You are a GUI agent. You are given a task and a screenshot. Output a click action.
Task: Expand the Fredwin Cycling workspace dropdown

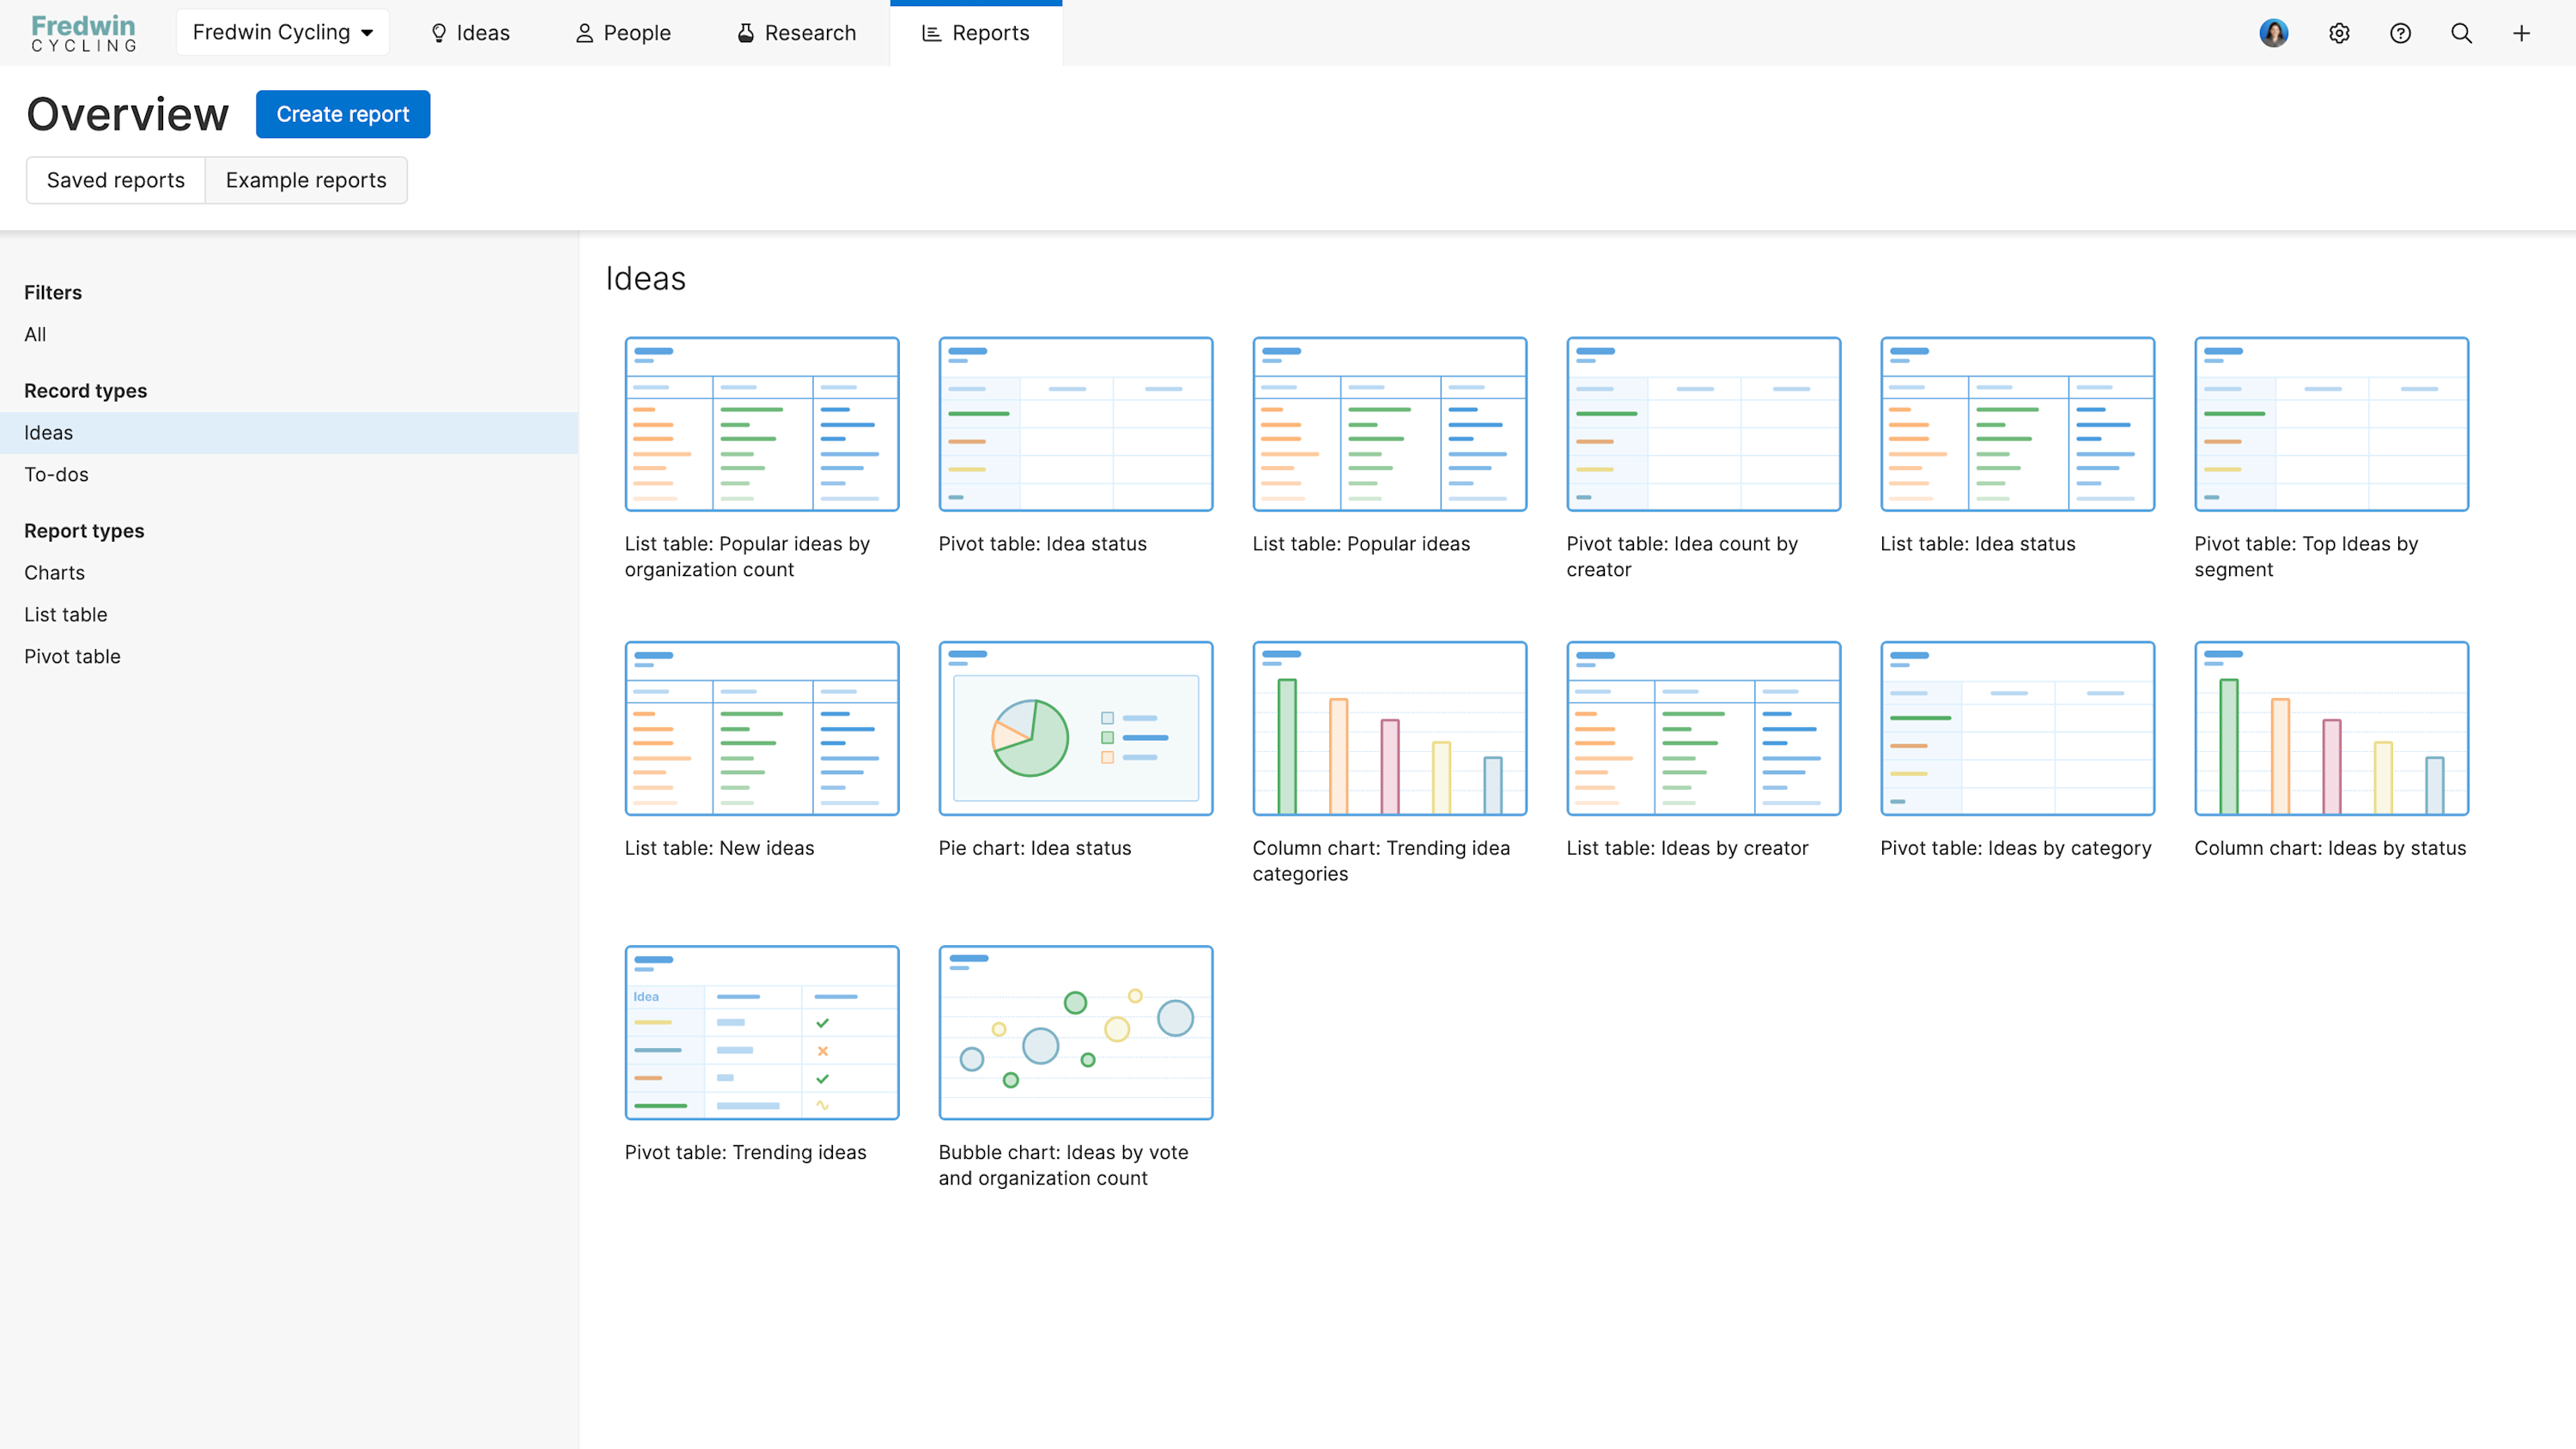point(283,33)
